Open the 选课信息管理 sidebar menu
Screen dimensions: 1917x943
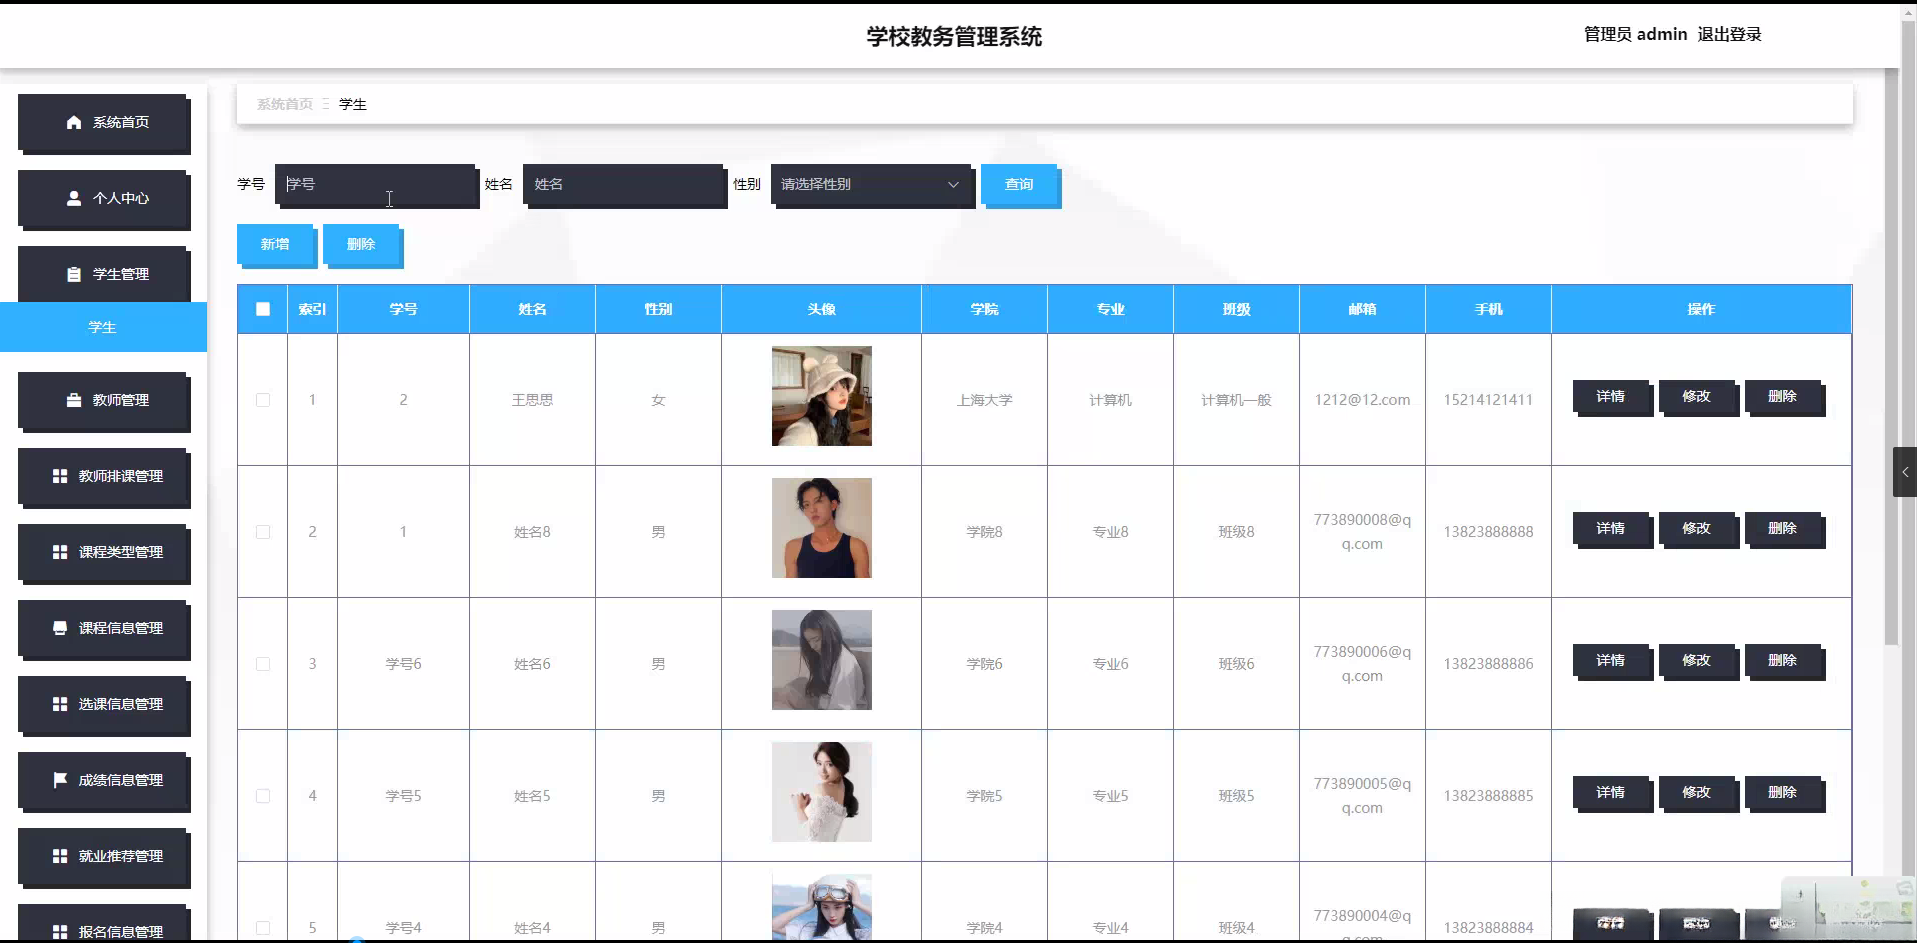point(103,704)
